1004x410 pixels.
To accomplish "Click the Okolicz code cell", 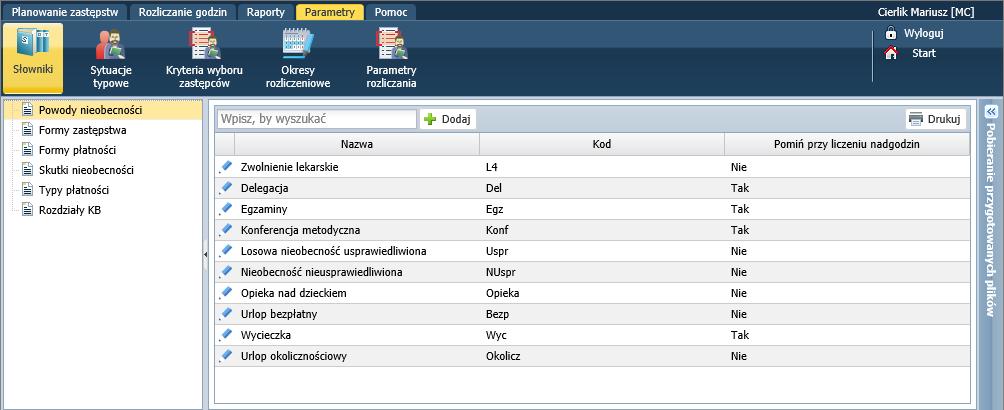I will click(x=602, y=356).
